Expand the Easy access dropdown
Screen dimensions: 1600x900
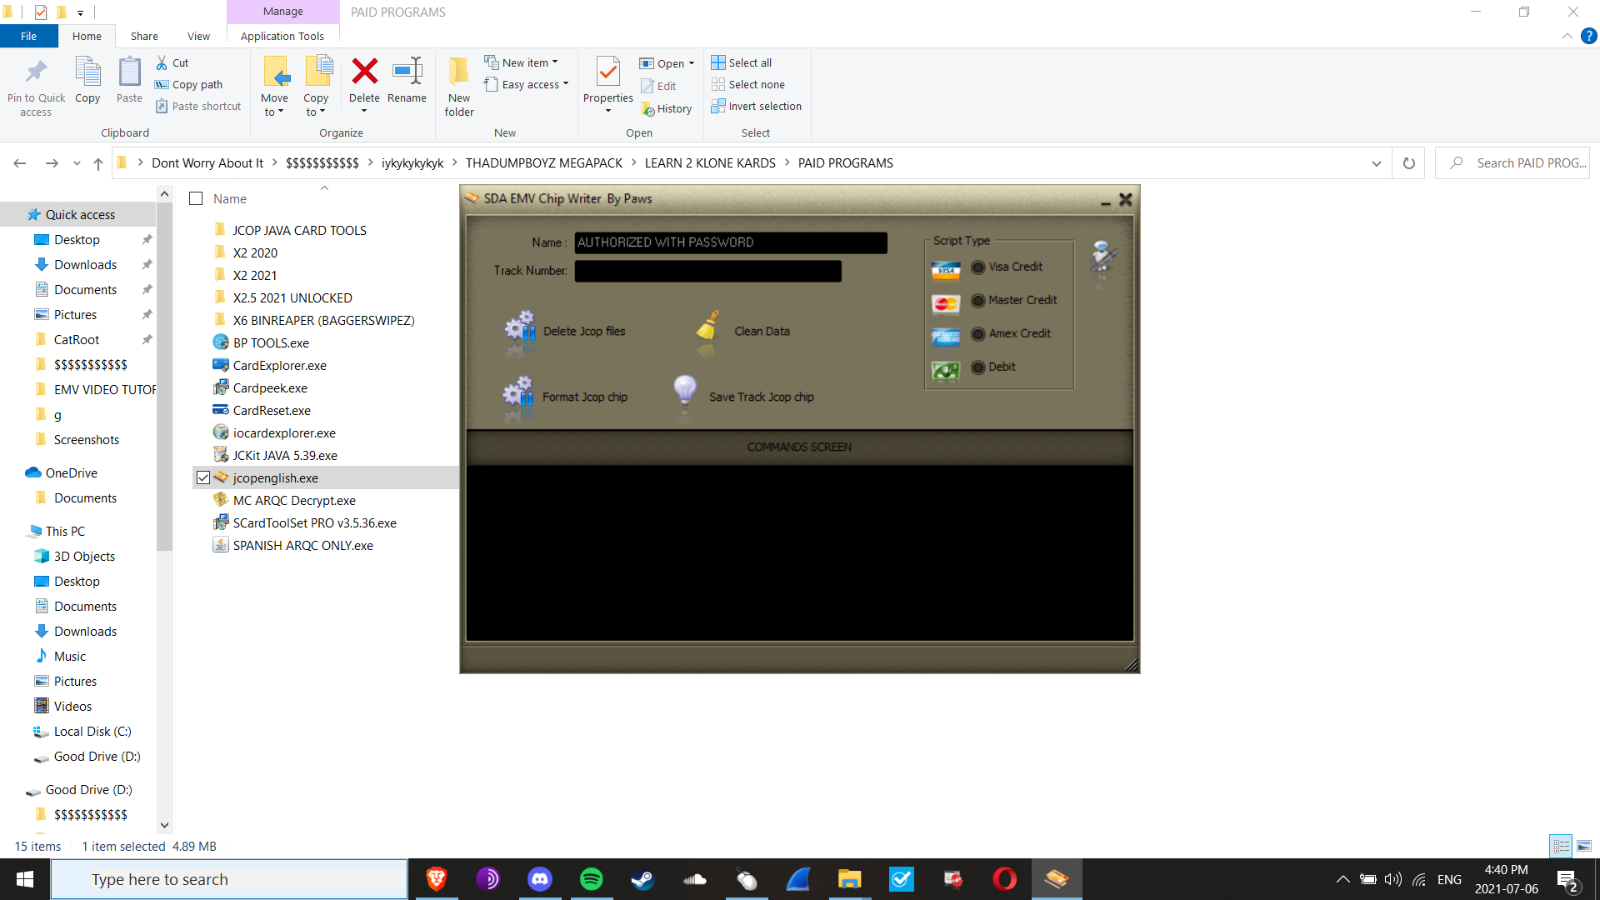pos(565,85)
